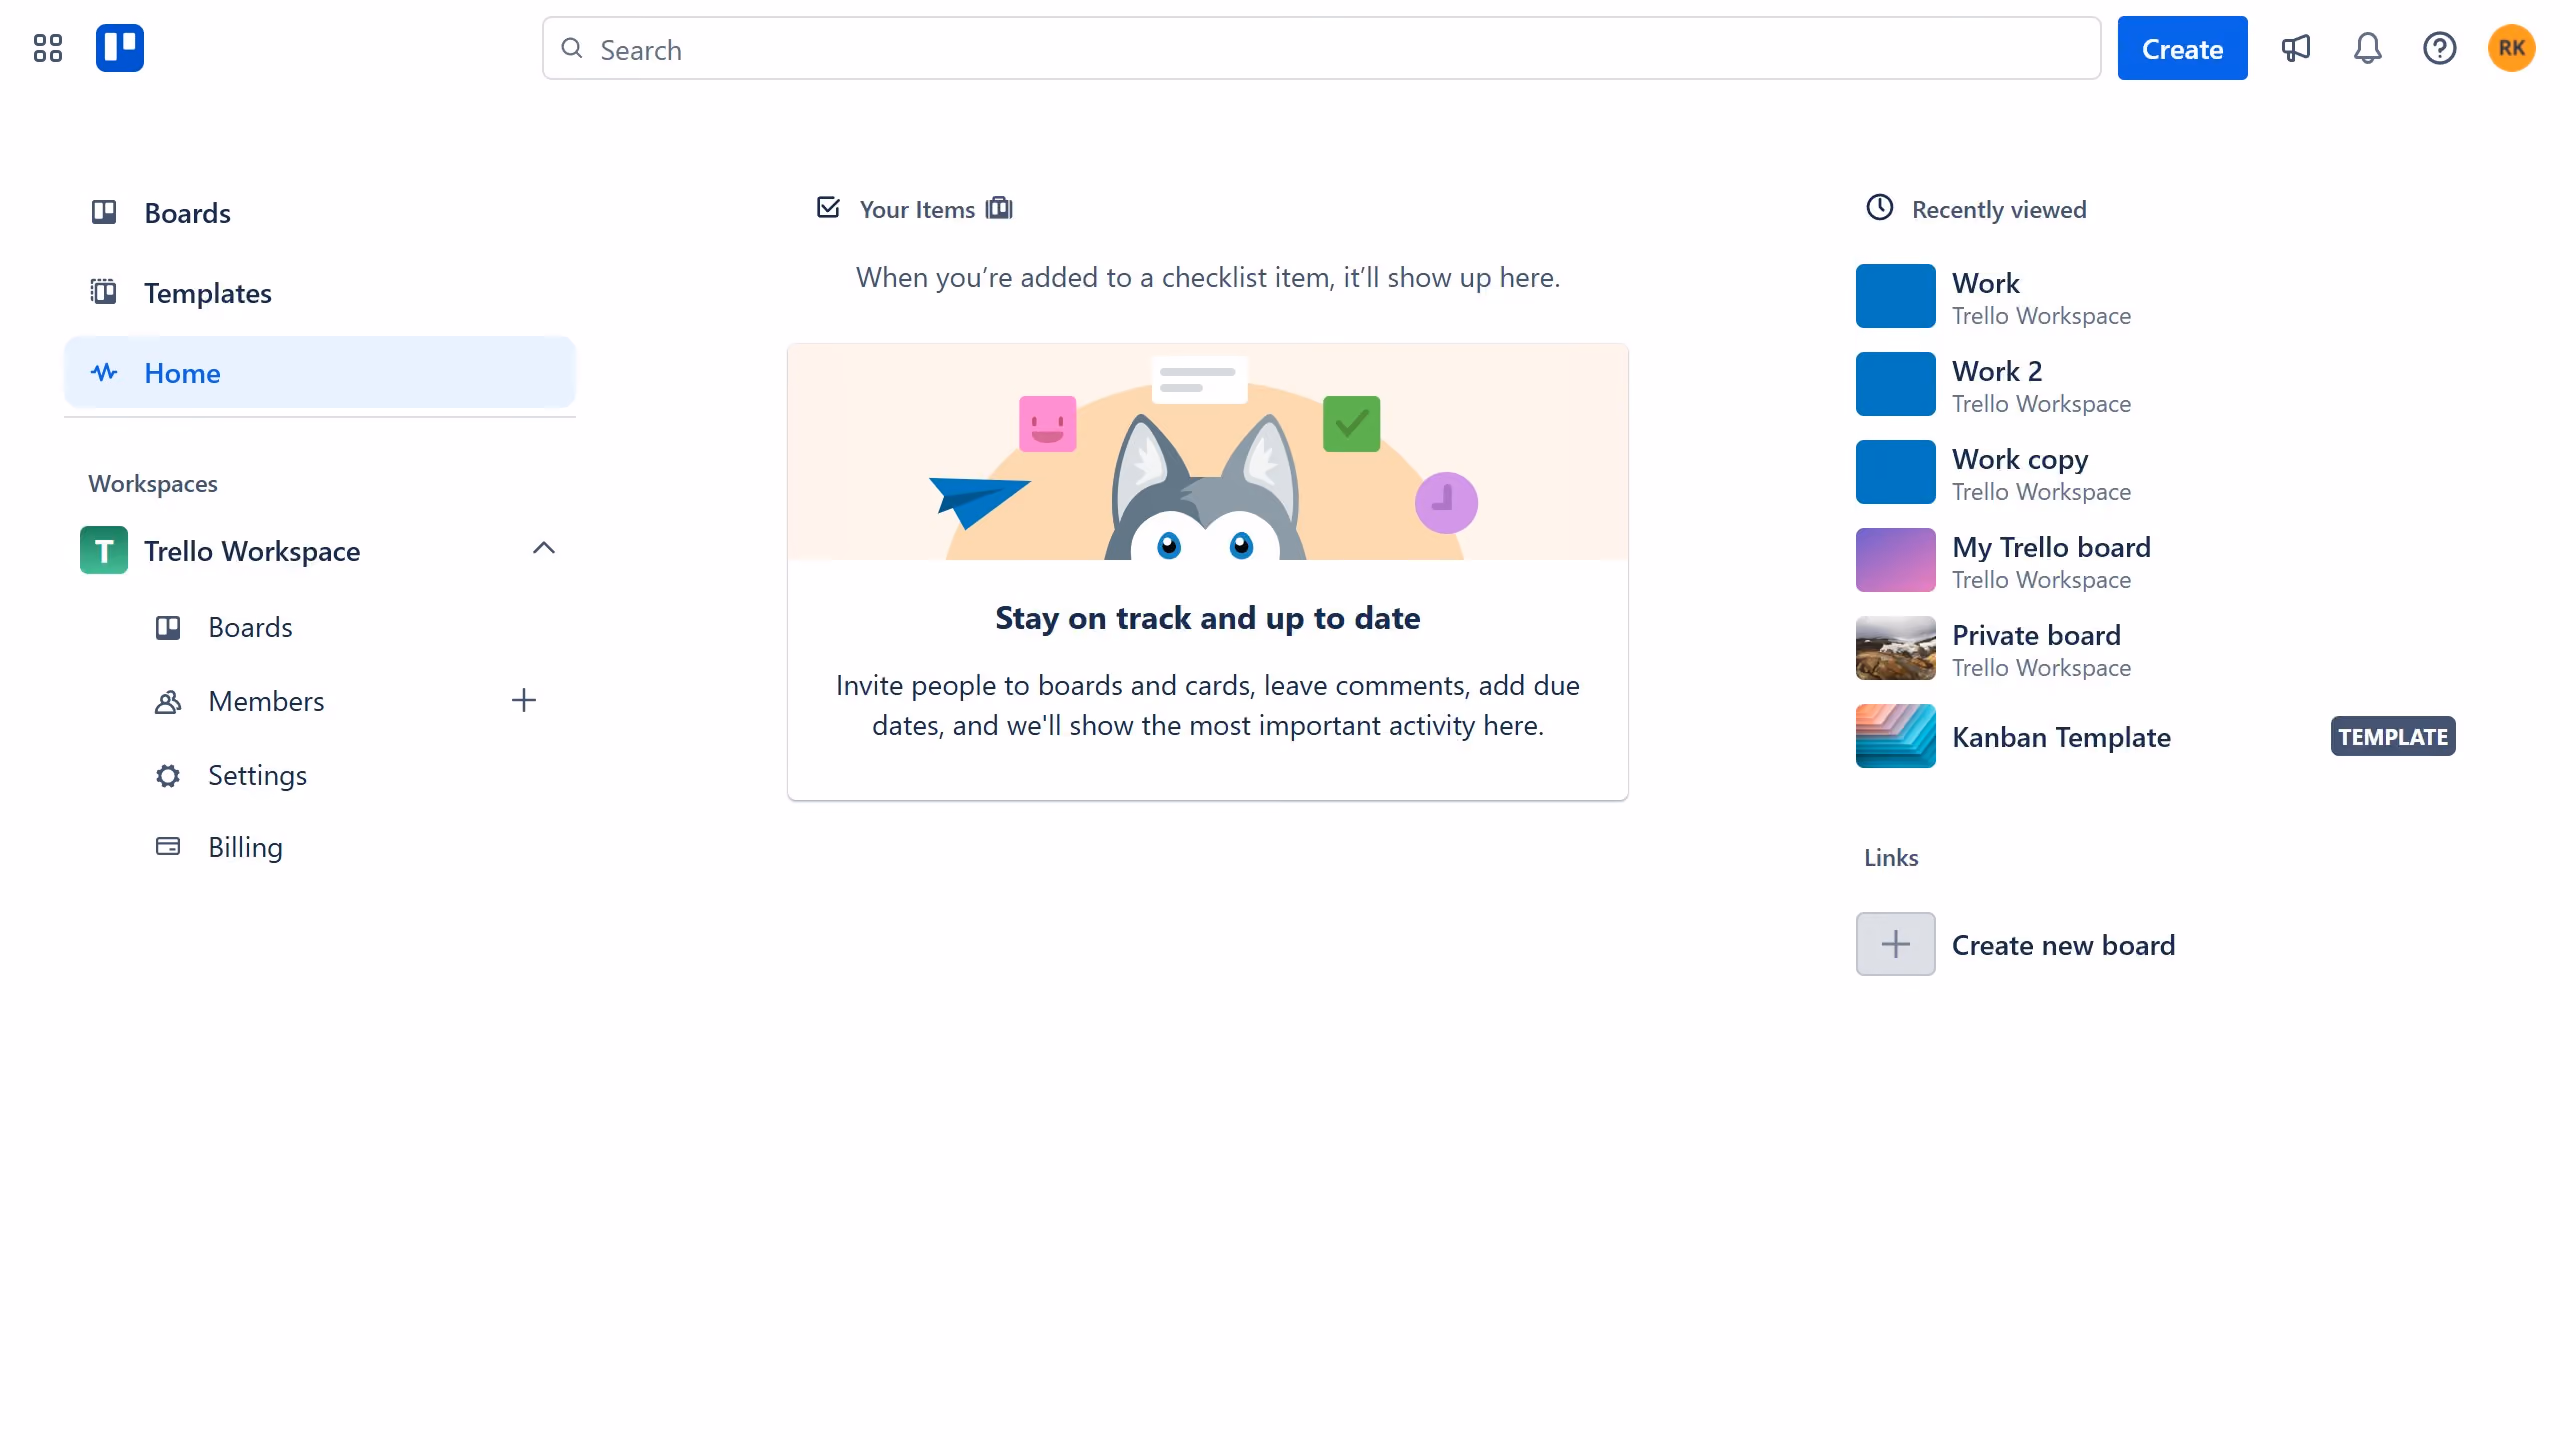Click Create new board link
Screen dimensions: 2560x1440
pyautogui.click(x=2063, y=945)
